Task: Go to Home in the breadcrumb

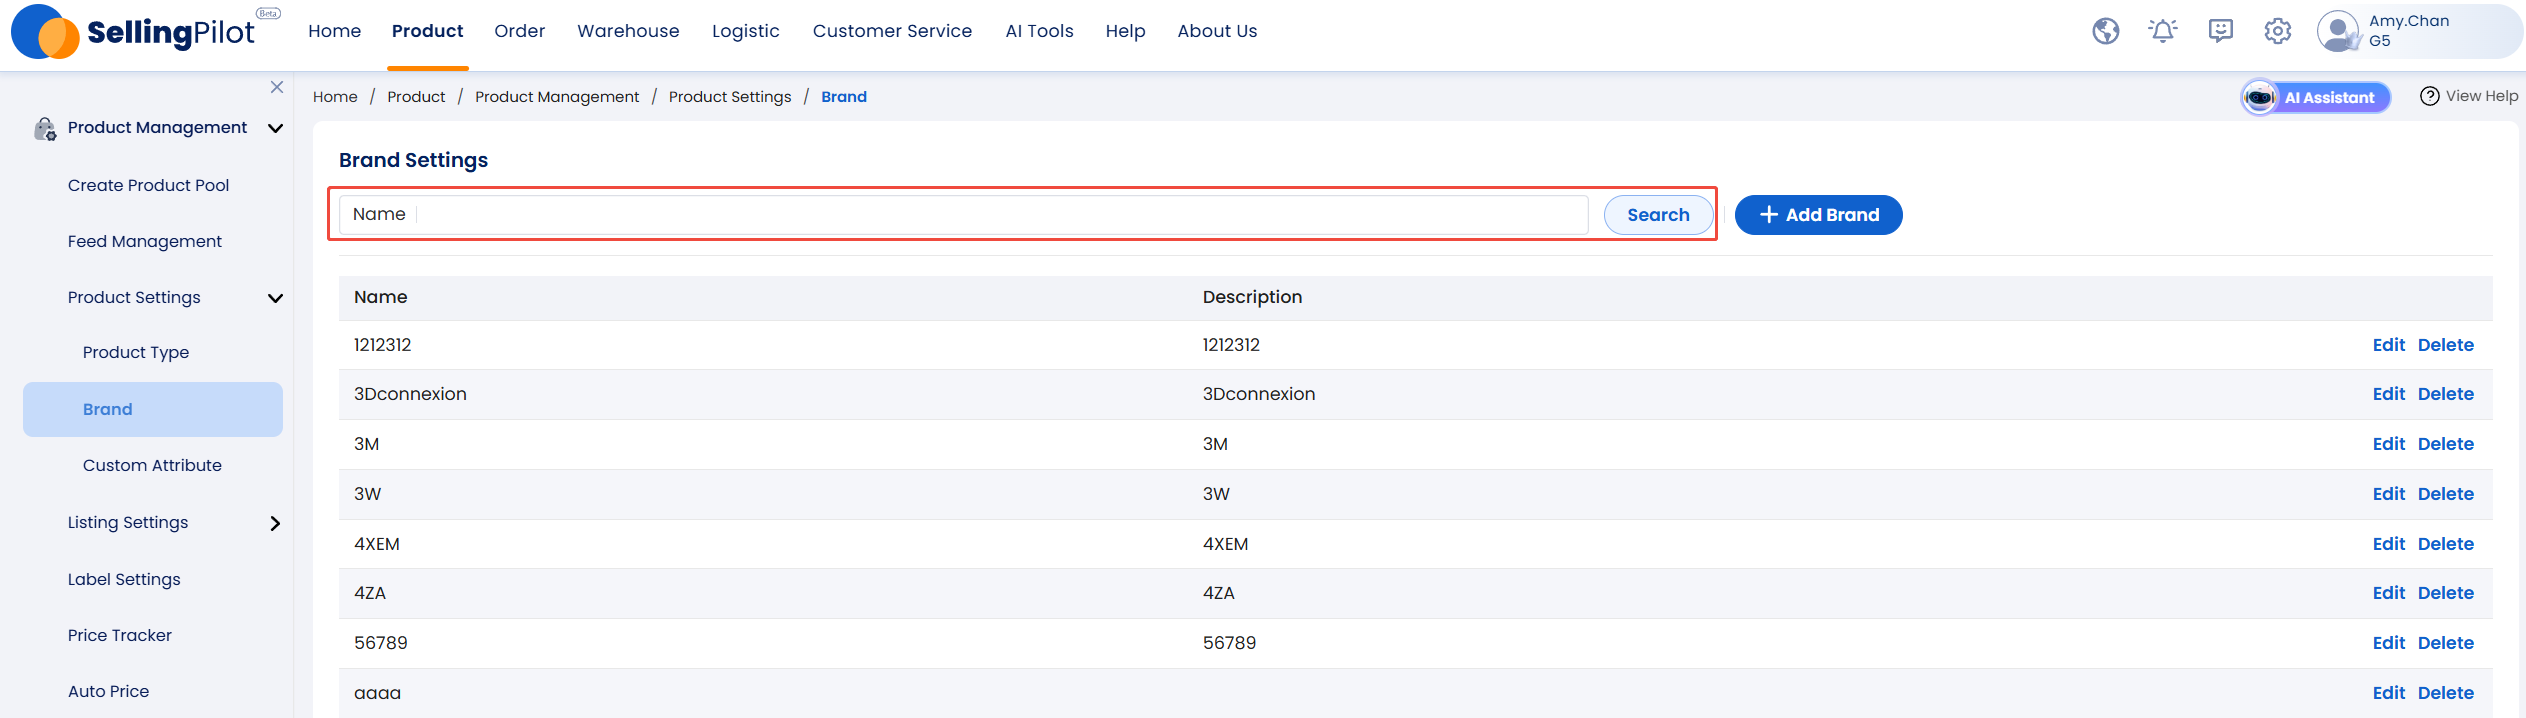Action: [x=335, y=97]
